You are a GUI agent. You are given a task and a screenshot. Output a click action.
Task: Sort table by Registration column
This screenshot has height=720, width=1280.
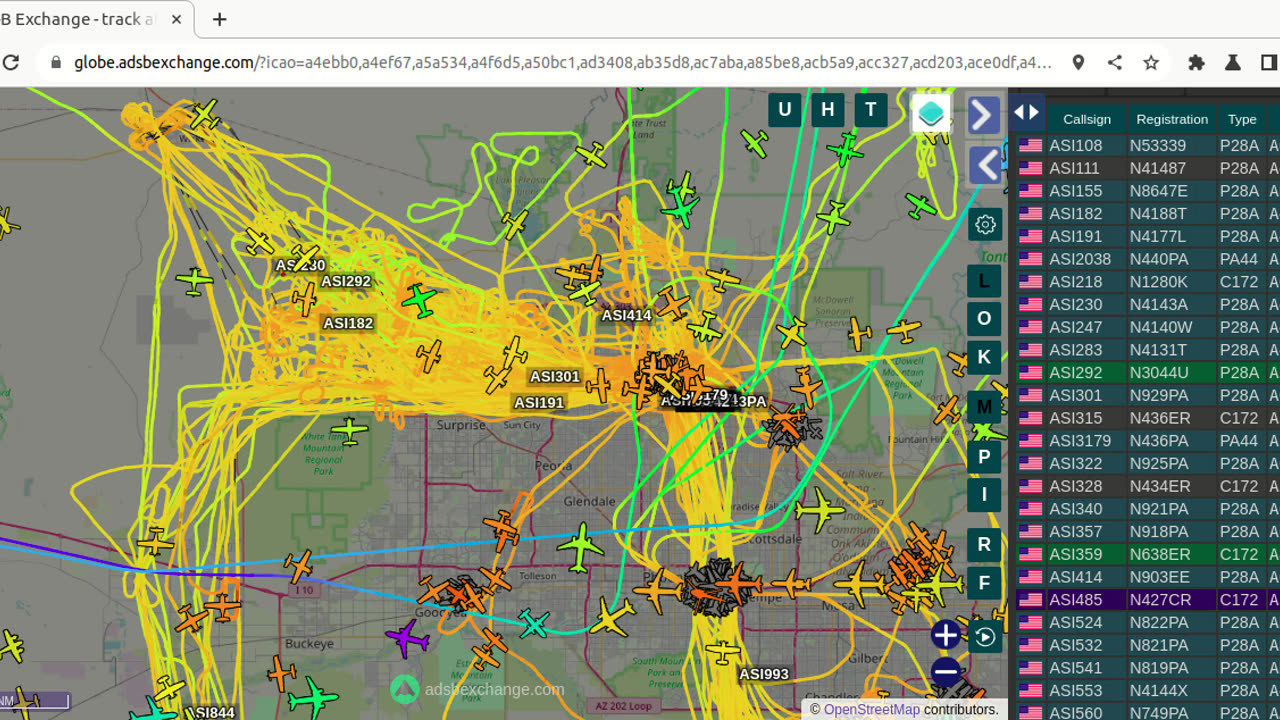(x=1172, y=119)
